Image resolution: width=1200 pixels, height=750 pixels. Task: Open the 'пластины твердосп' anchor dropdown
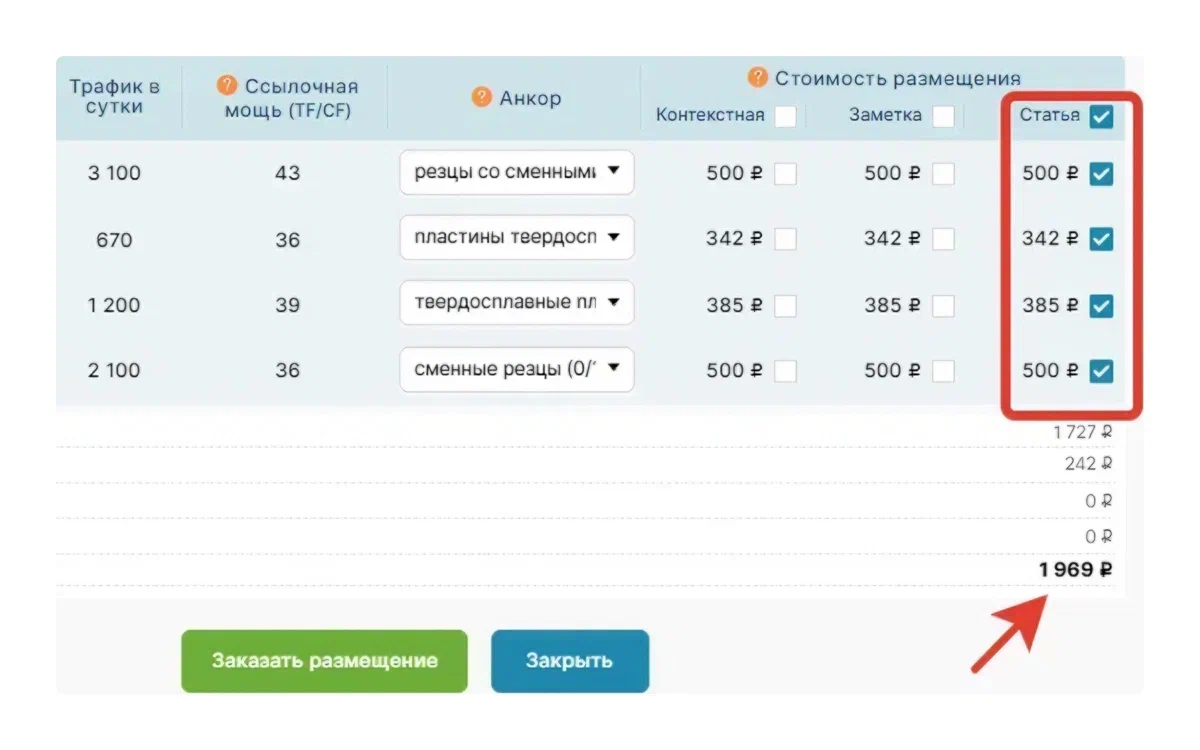(x=516, y=238)
